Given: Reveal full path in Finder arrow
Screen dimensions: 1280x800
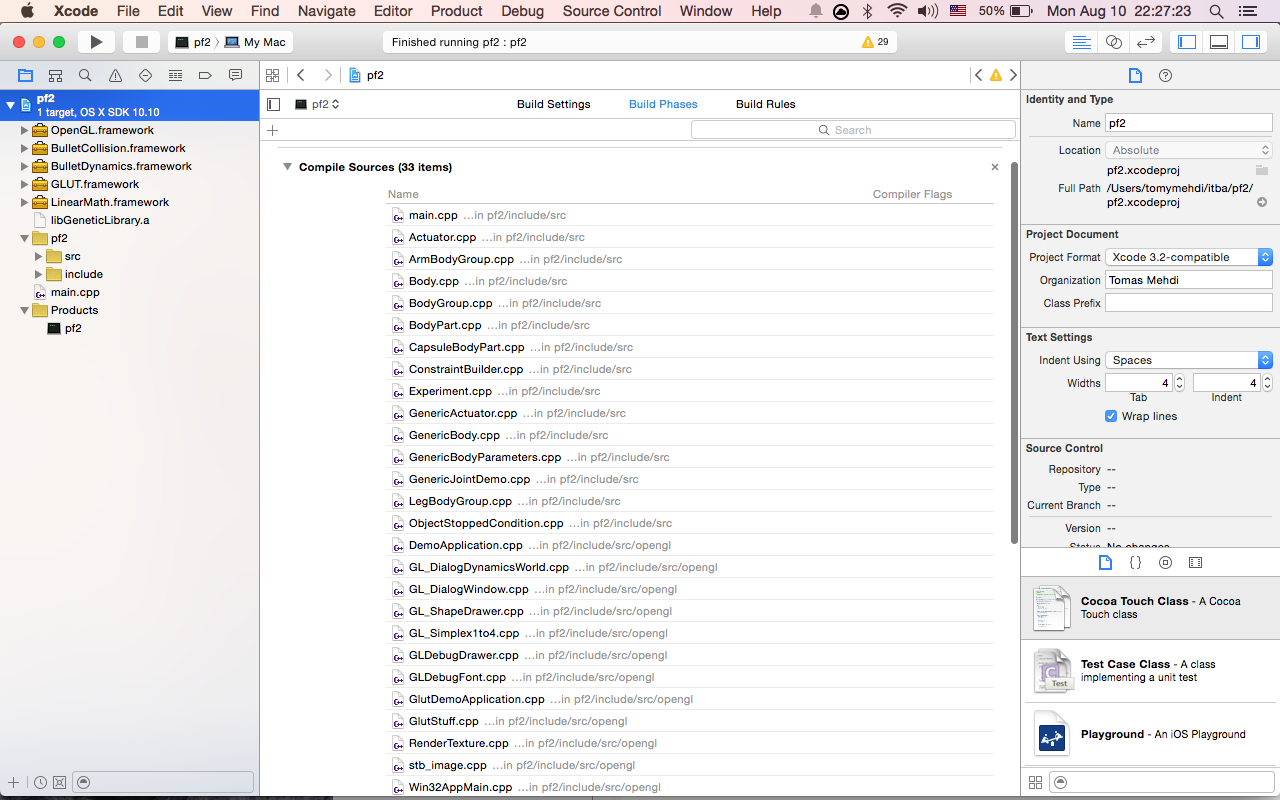Looking at the screenshot, I should tap(1262, 202).
